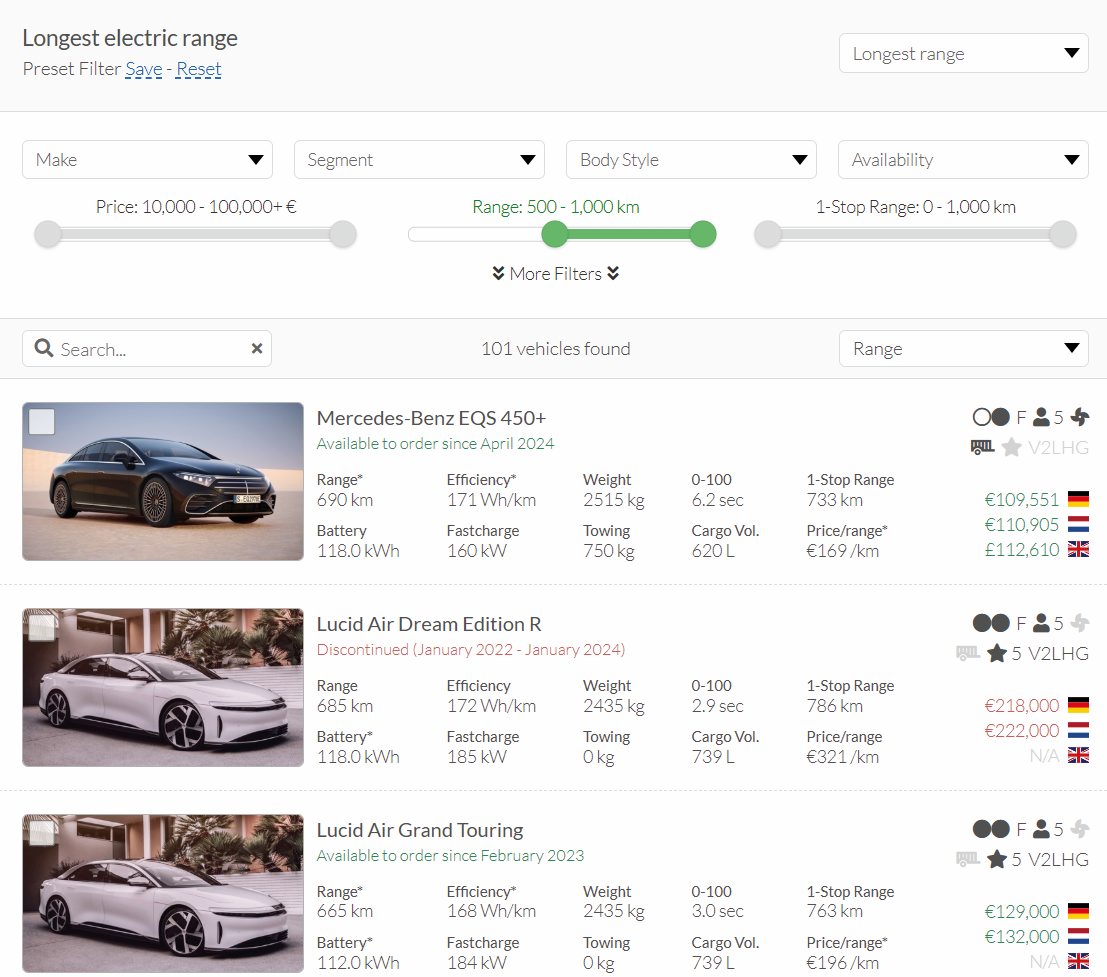This screenshot has width=1107, height=977.
Task: Click the Price slider minimum handle
Action: 48,234
